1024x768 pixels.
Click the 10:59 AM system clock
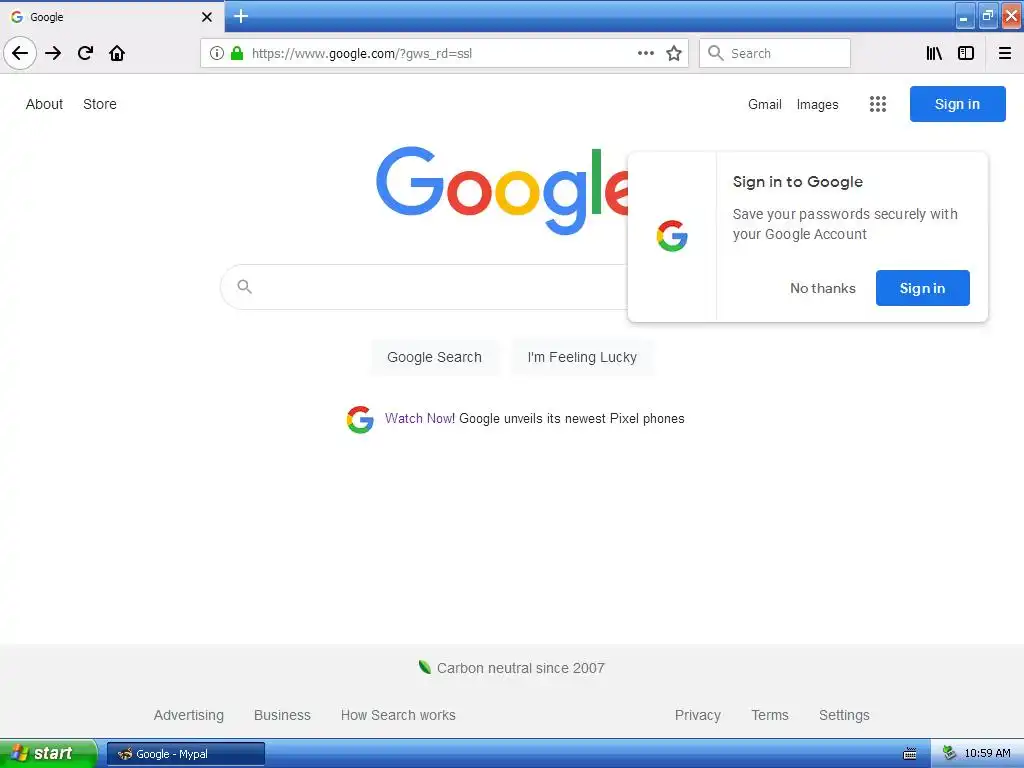(987, 754)
